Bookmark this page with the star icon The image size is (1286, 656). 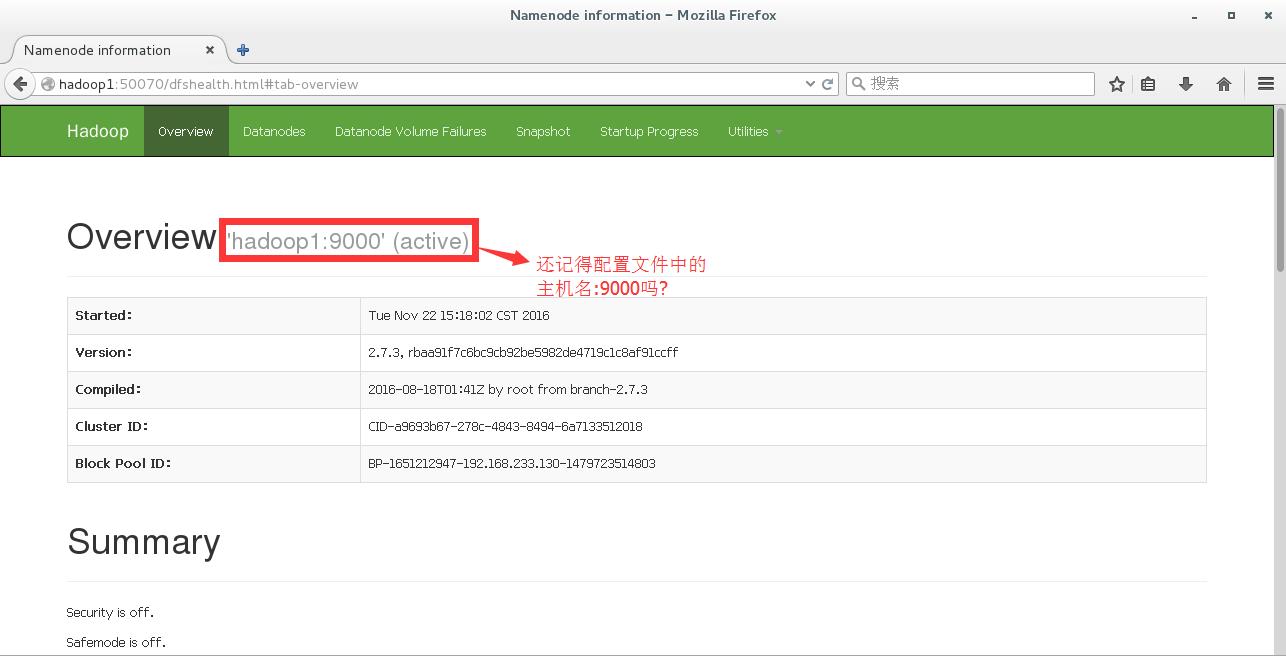pos(1116,84)
